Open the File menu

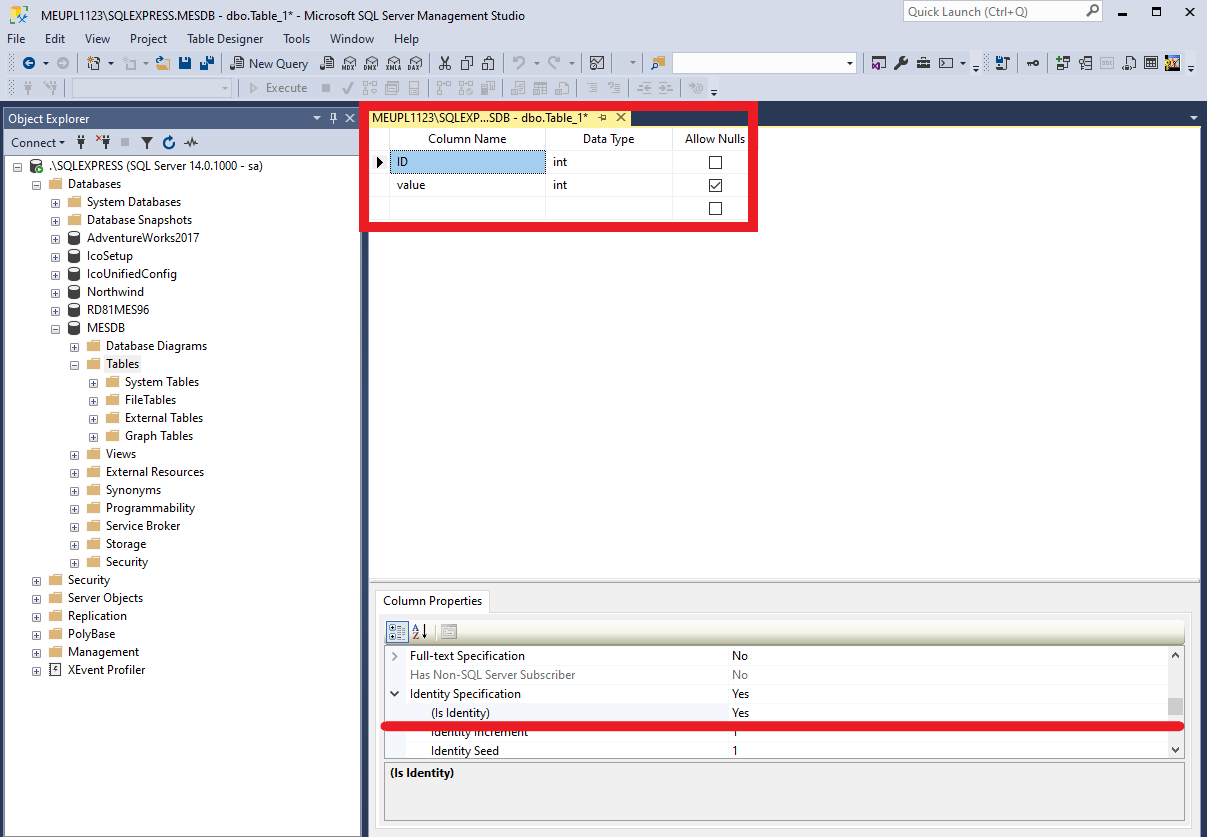[x=16, y=39]
